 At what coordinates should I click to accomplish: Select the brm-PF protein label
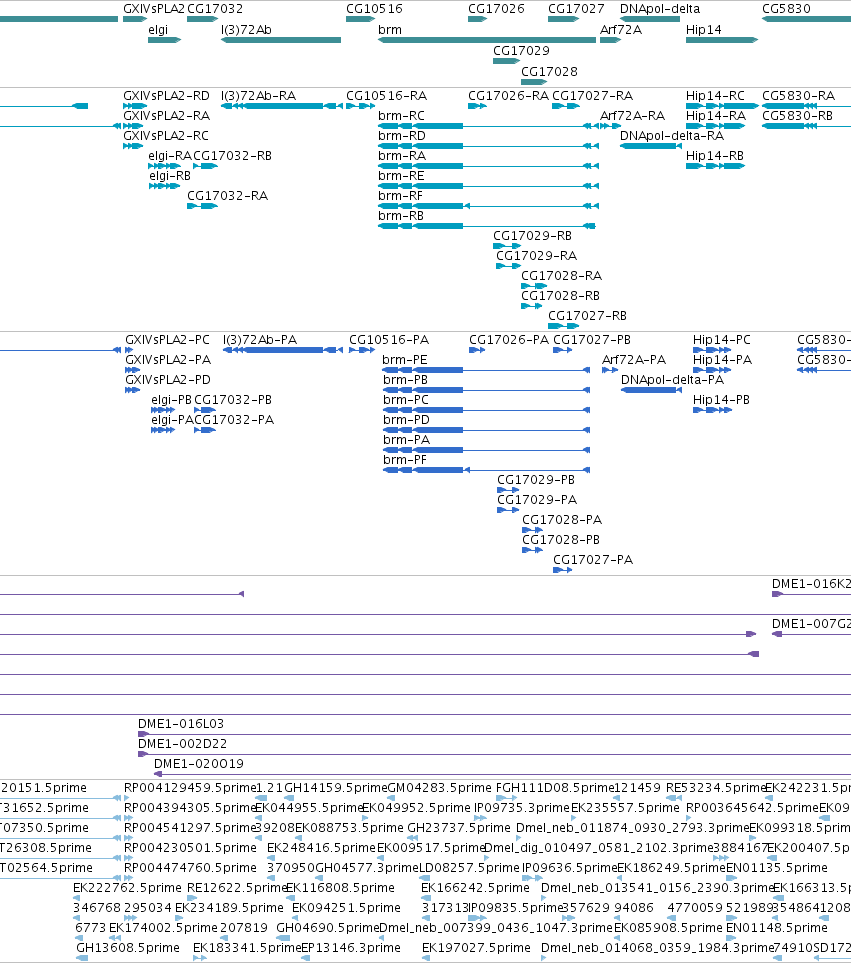pos(405,460)
